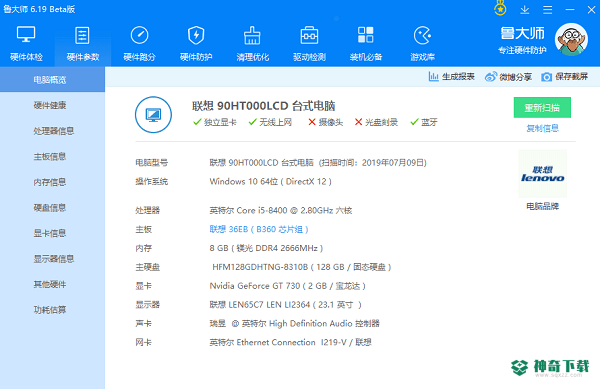Open the main menu hamburger icon

[548, 10]
